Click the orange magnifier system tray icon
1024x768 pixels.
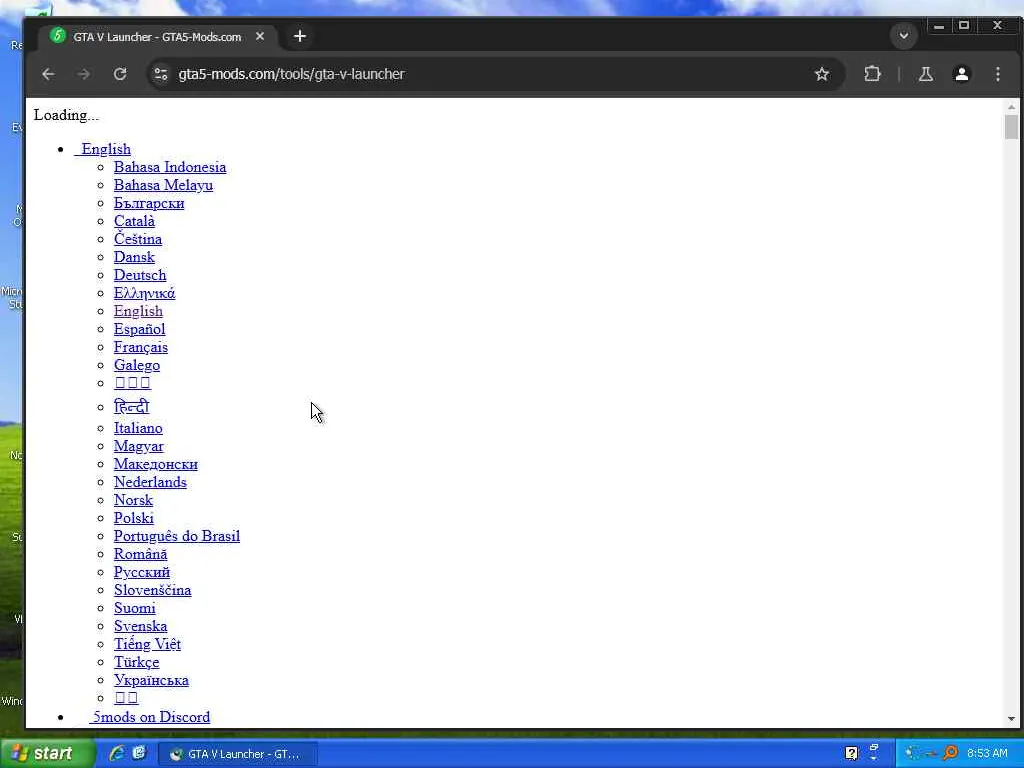coord(950,754)
